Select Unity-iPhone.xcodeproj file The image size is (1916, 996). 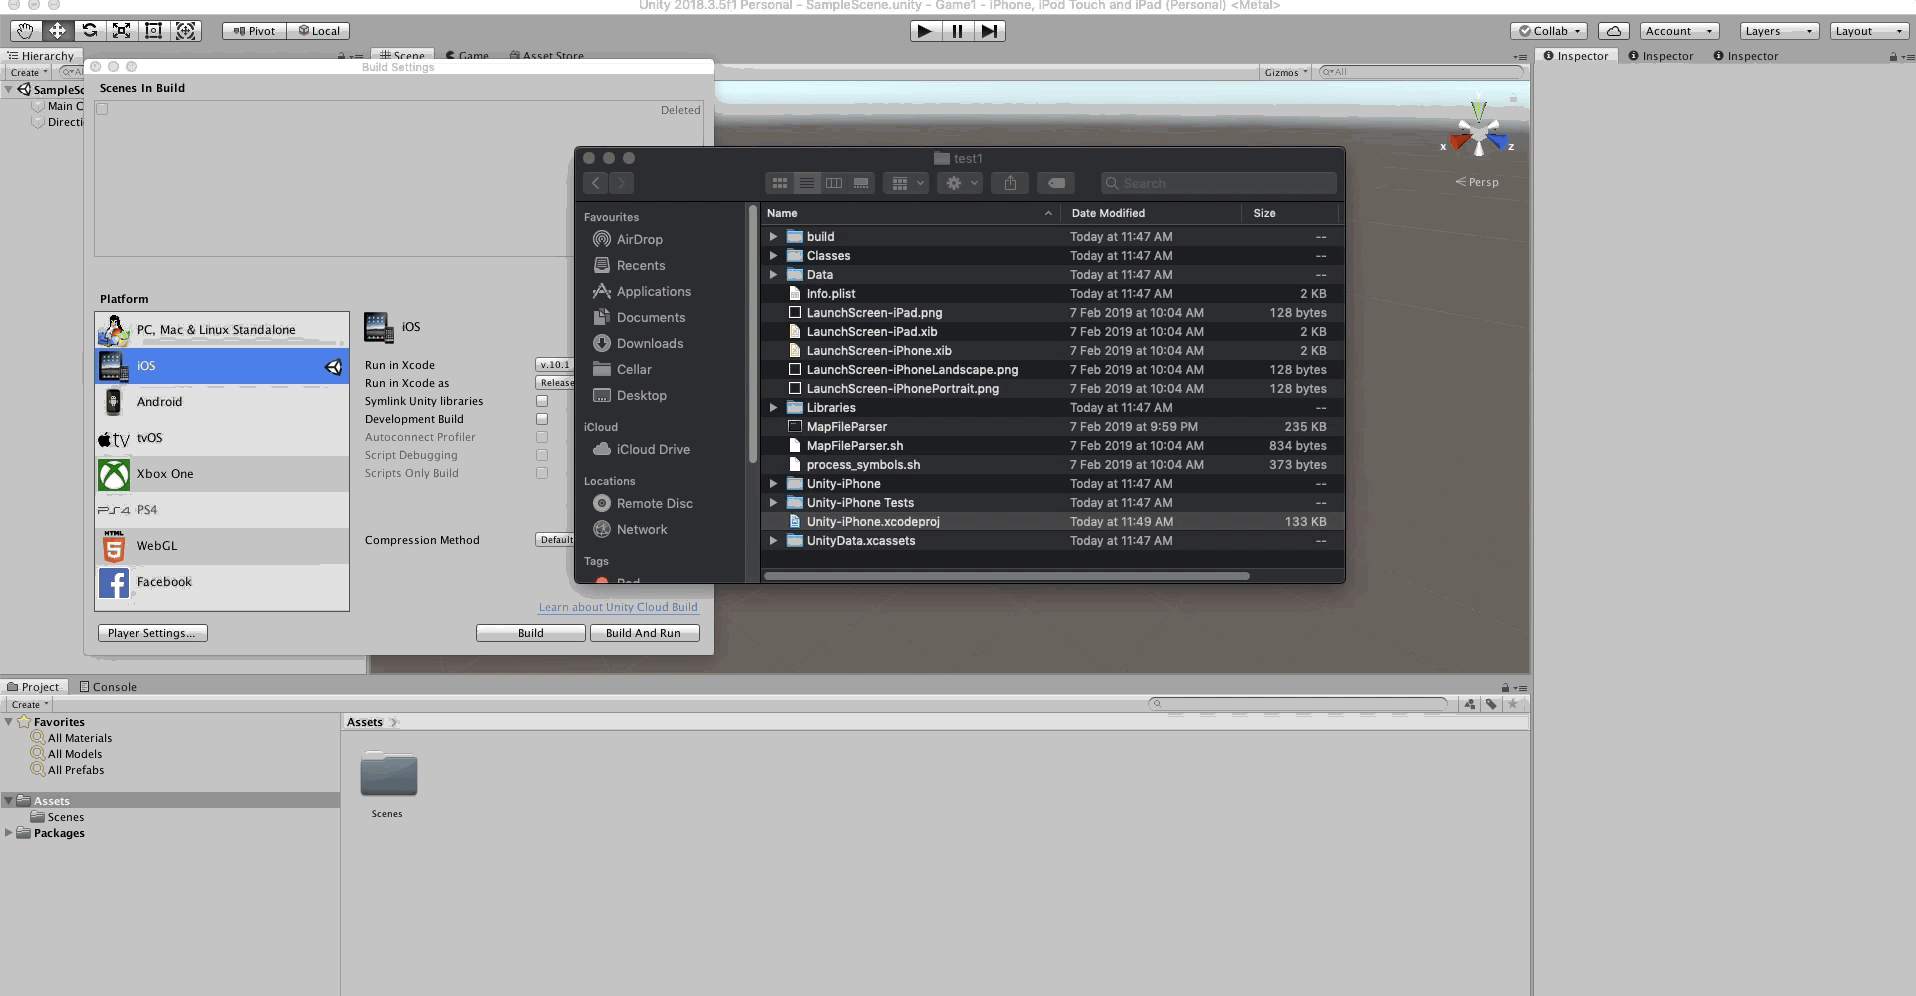tap(1052, 522)
